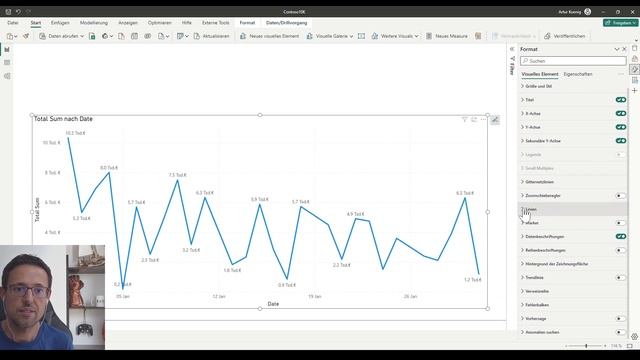Click the Visual-Filter funnel icon on chart
The height and width of the screenshot is (360, 640).
point(464,120)
